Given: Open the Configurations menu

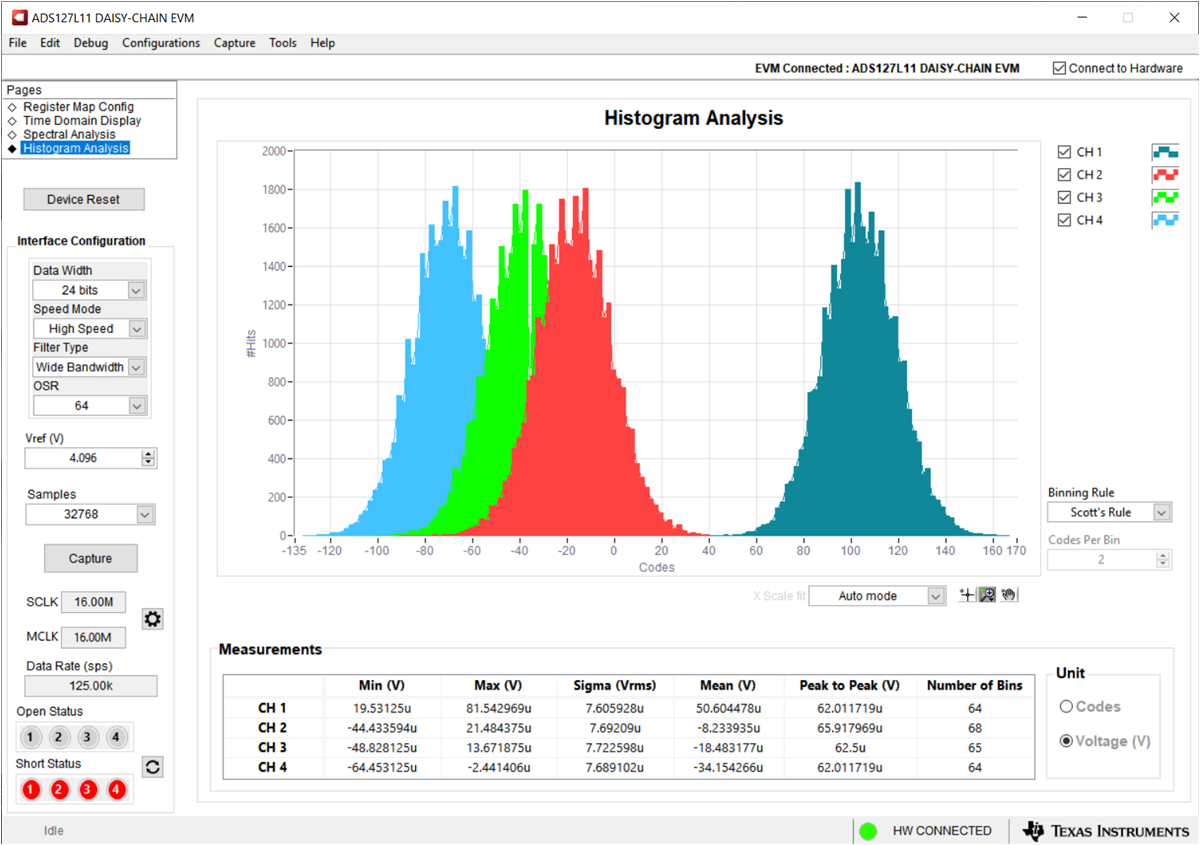Looking at the screenshot, I should pos(161,43).
